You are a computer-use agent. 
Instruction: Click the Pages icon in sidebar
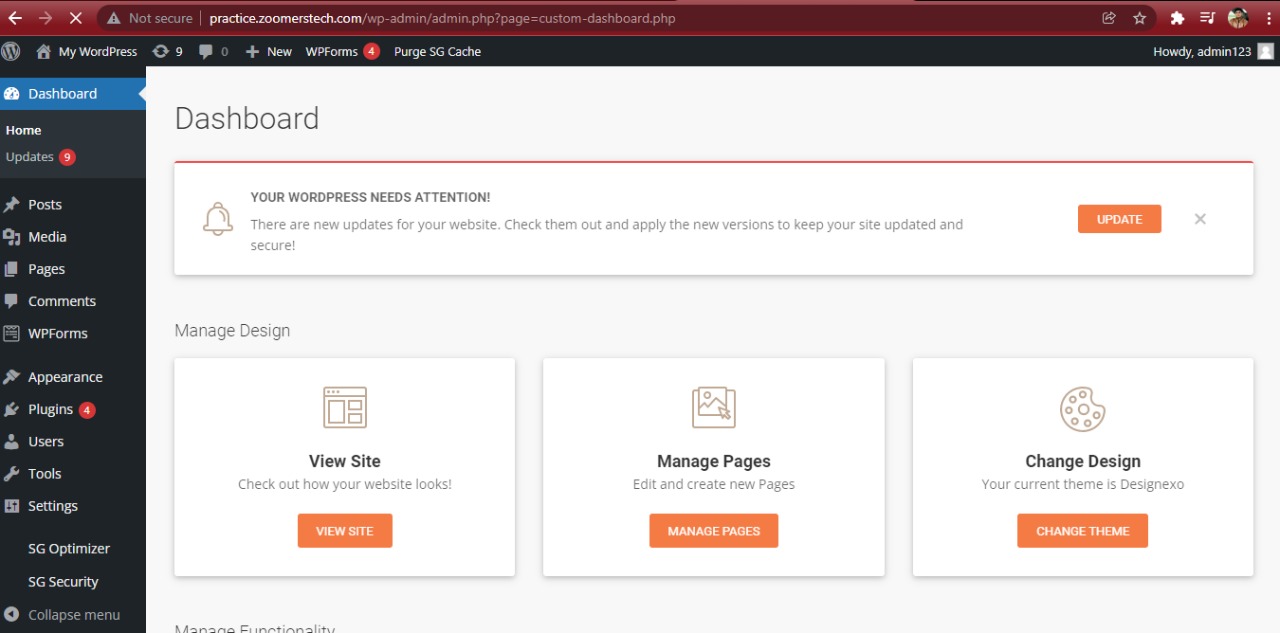[12, 269]
